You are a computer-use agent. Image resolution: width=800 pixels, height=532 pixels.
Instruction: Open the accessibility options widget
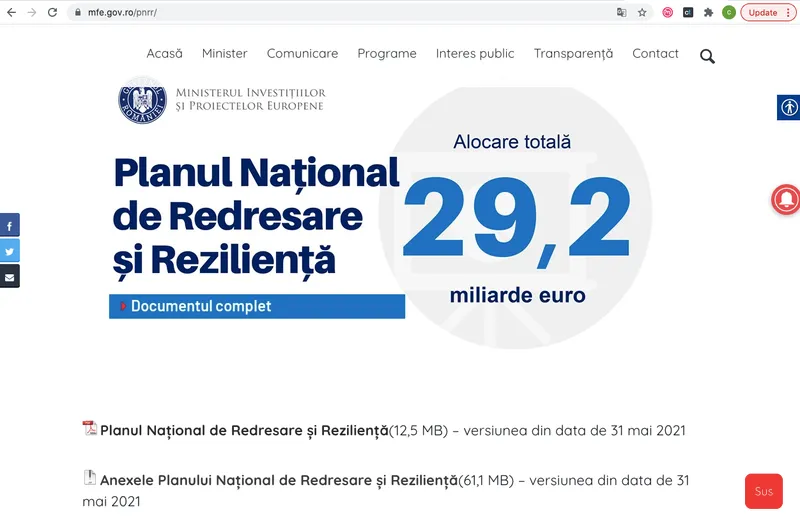pyautogui.click(x=788, y=107)
